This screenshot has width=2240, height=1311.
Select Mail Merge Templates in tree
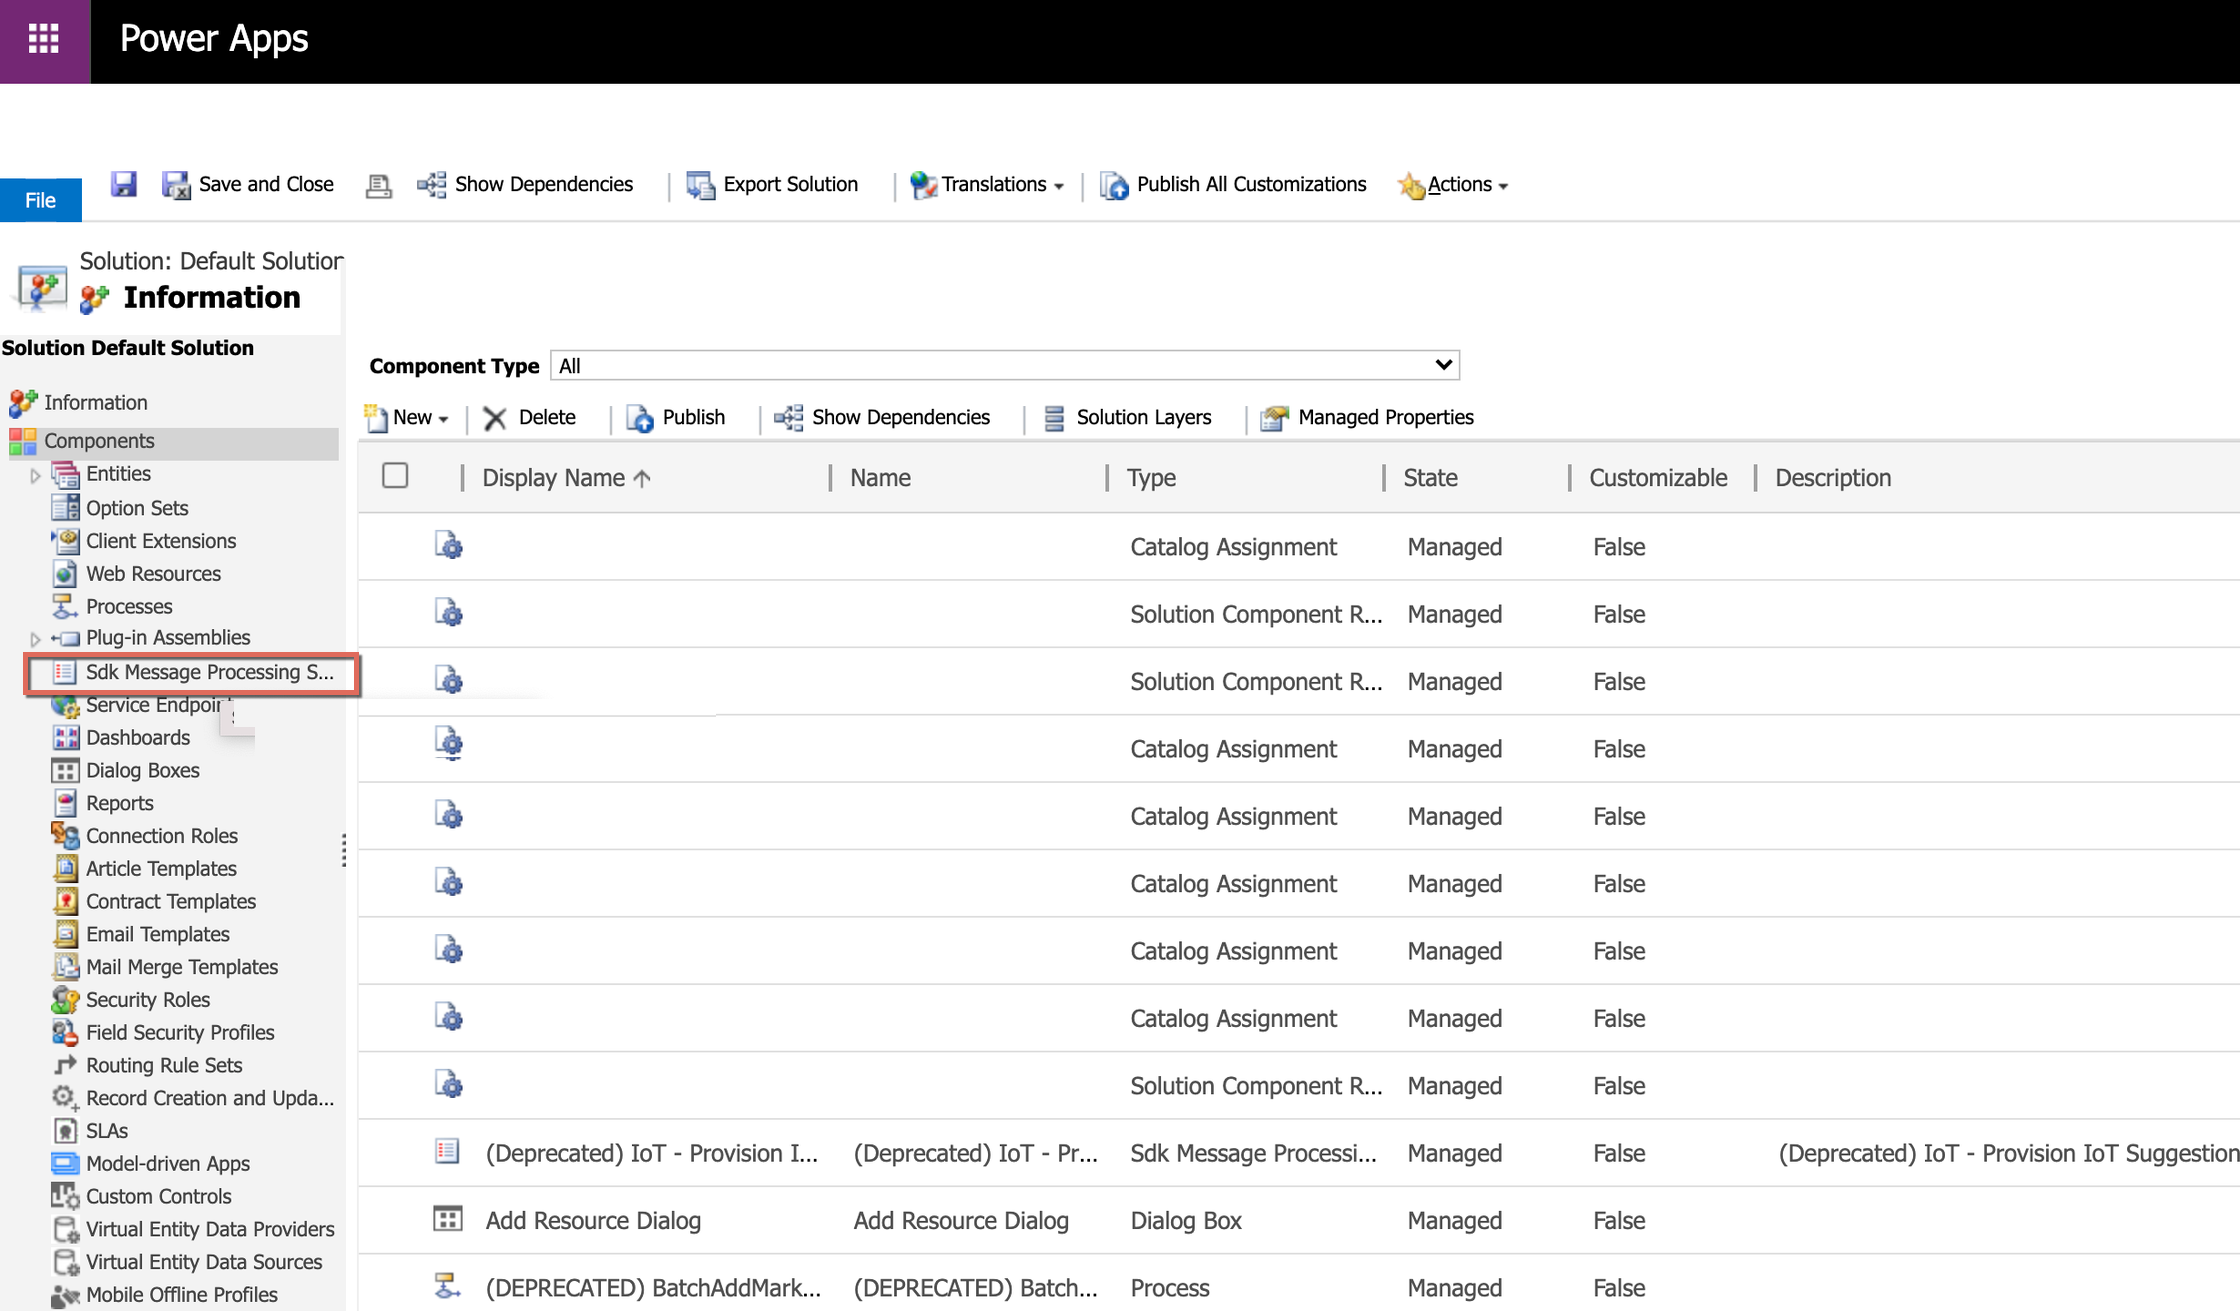[x=182, y=967]
